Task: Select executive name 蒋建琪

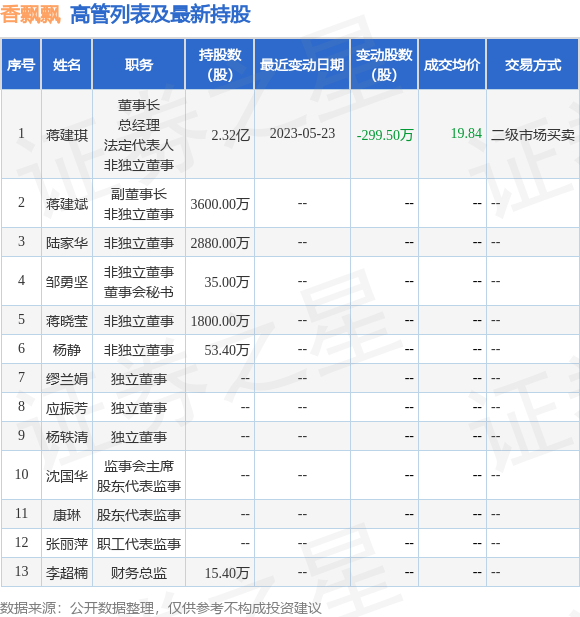Action: tap(67, 135)
